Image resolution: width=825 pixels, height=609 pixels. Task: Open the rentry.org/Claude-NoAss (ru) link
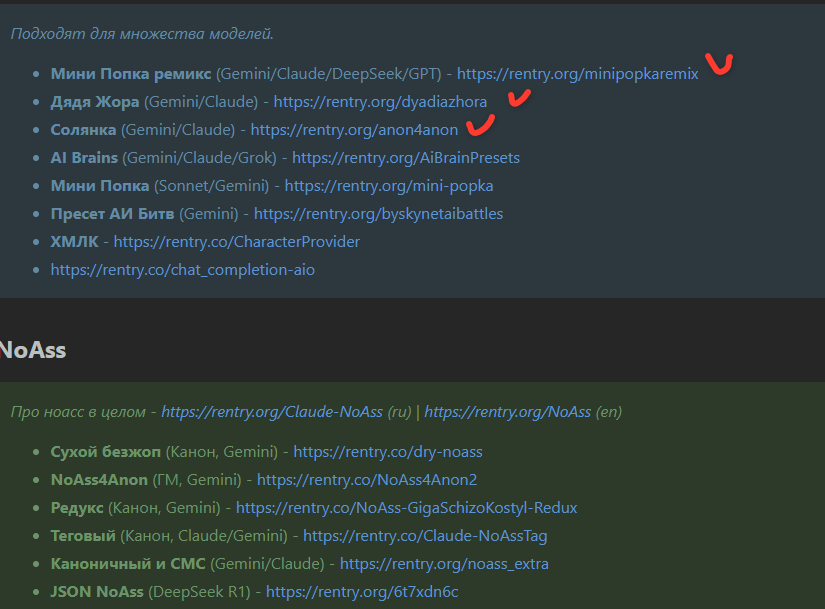tap(272, 412)
